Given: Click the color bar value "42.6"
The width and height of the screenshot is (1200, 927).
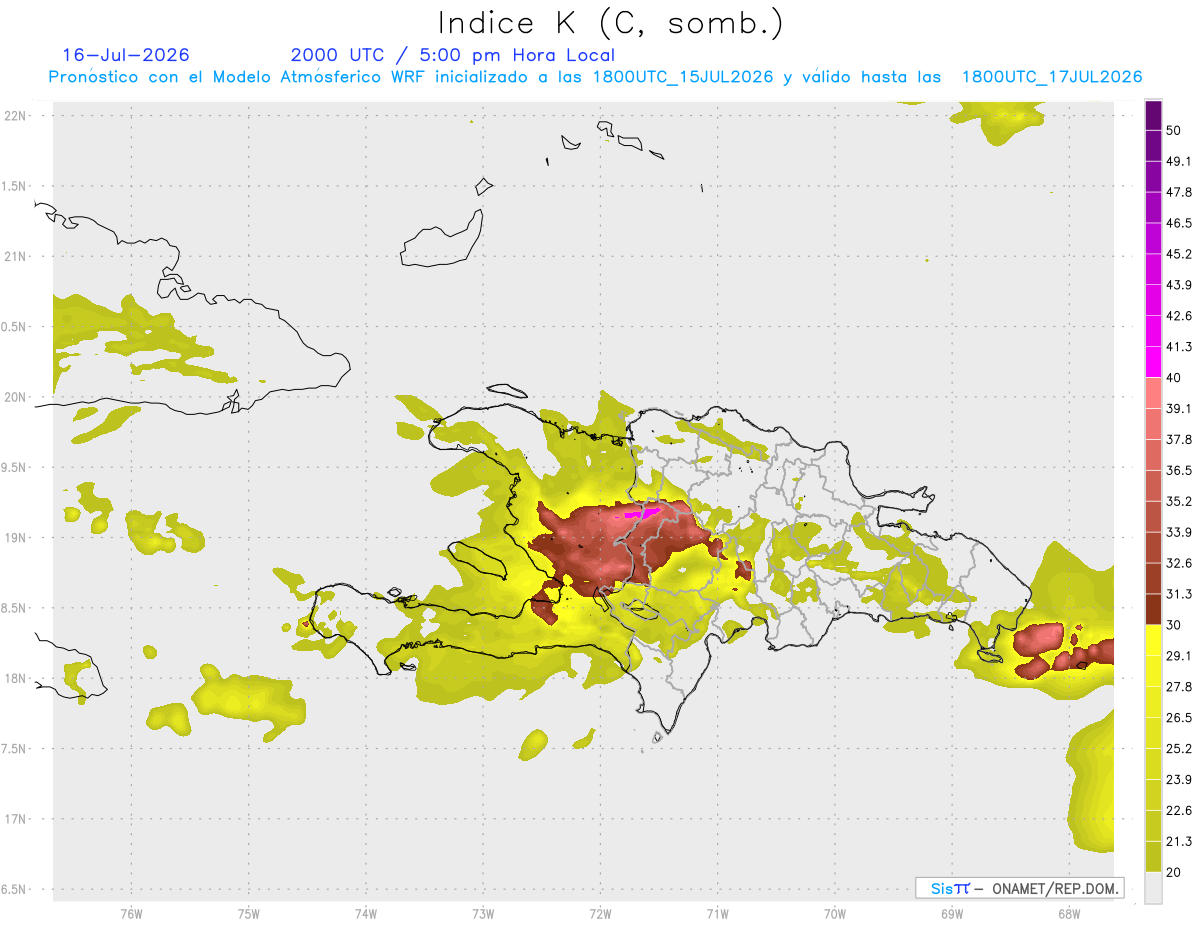Looking at the screenshot, I should pyautogui.click(x=1179, y=316).
